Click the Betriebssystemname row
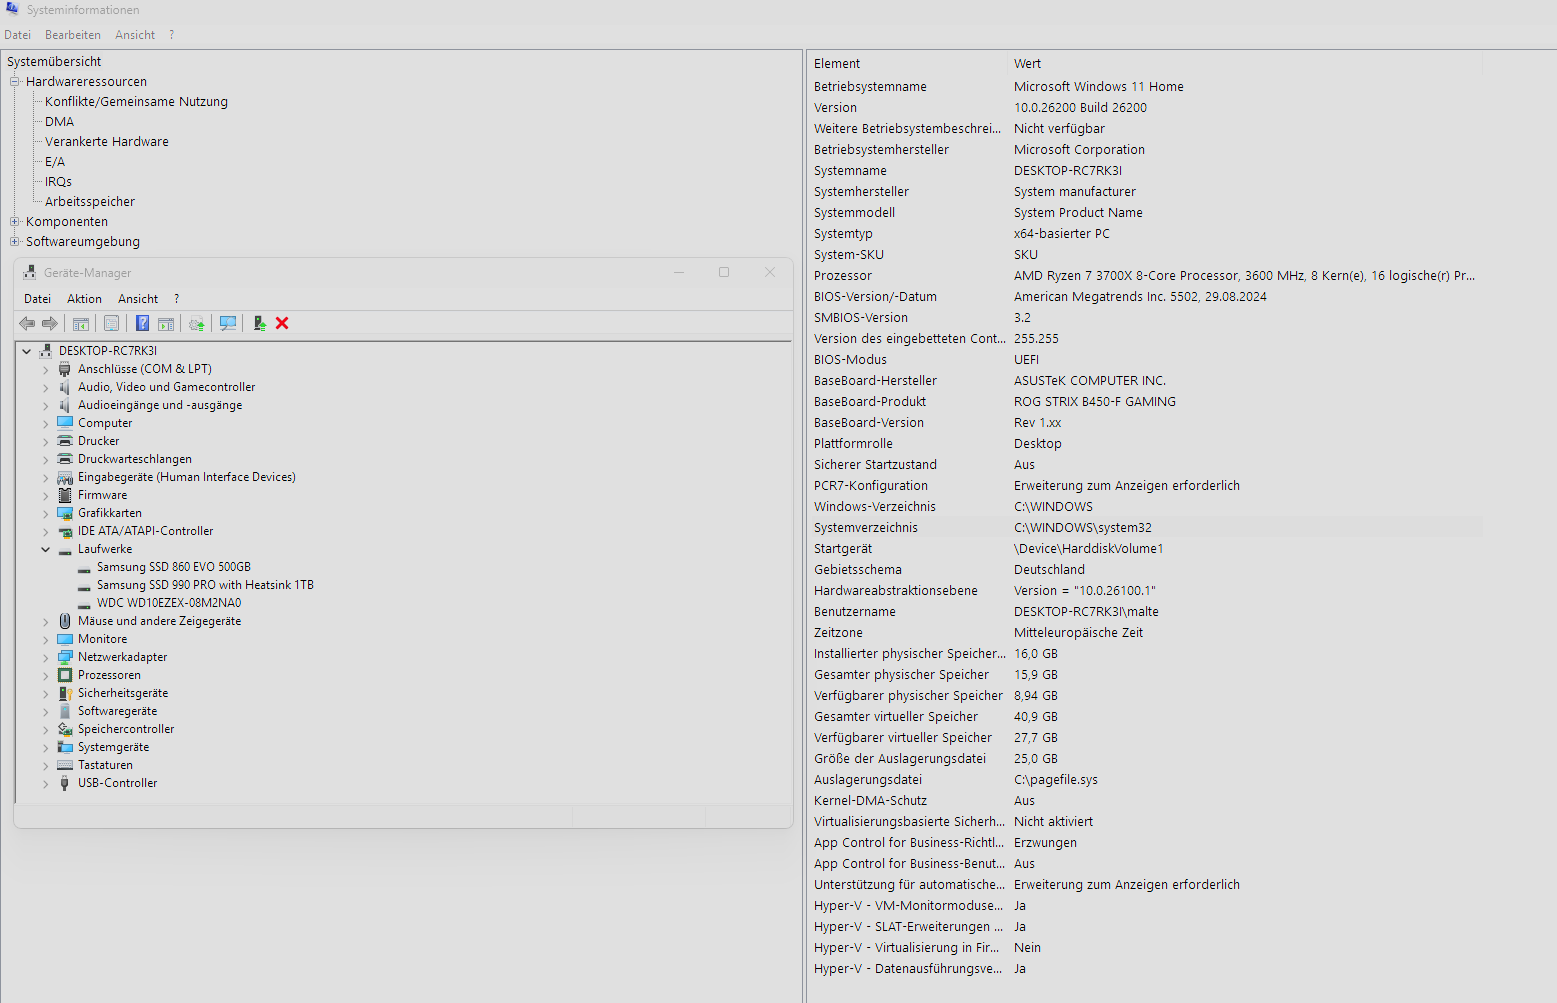Screen dimensions: 1557x1003 click(x=1145, y=87)
